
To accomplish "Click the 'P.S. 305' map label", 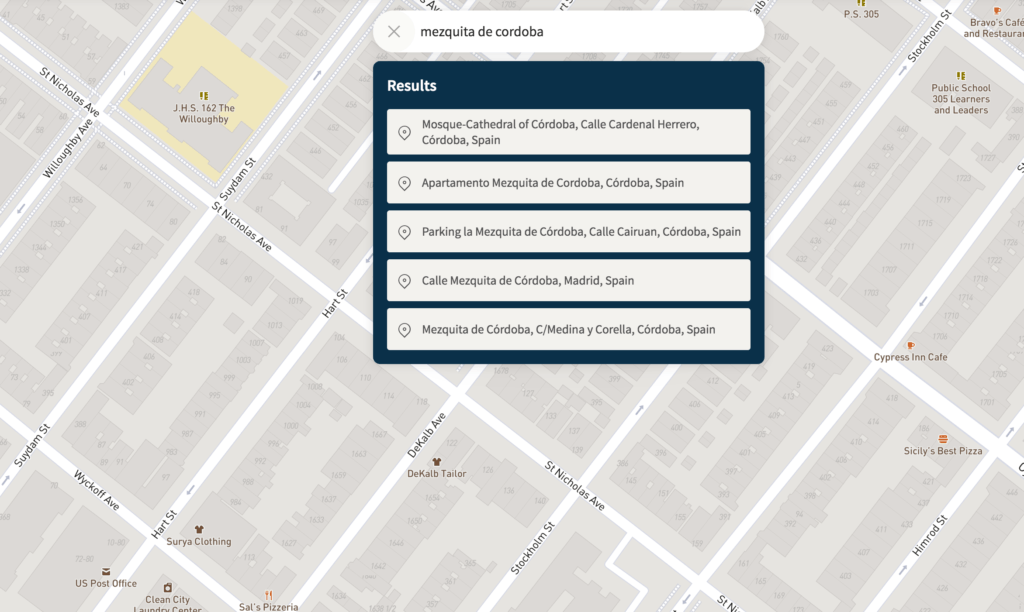I will (861, 14).
